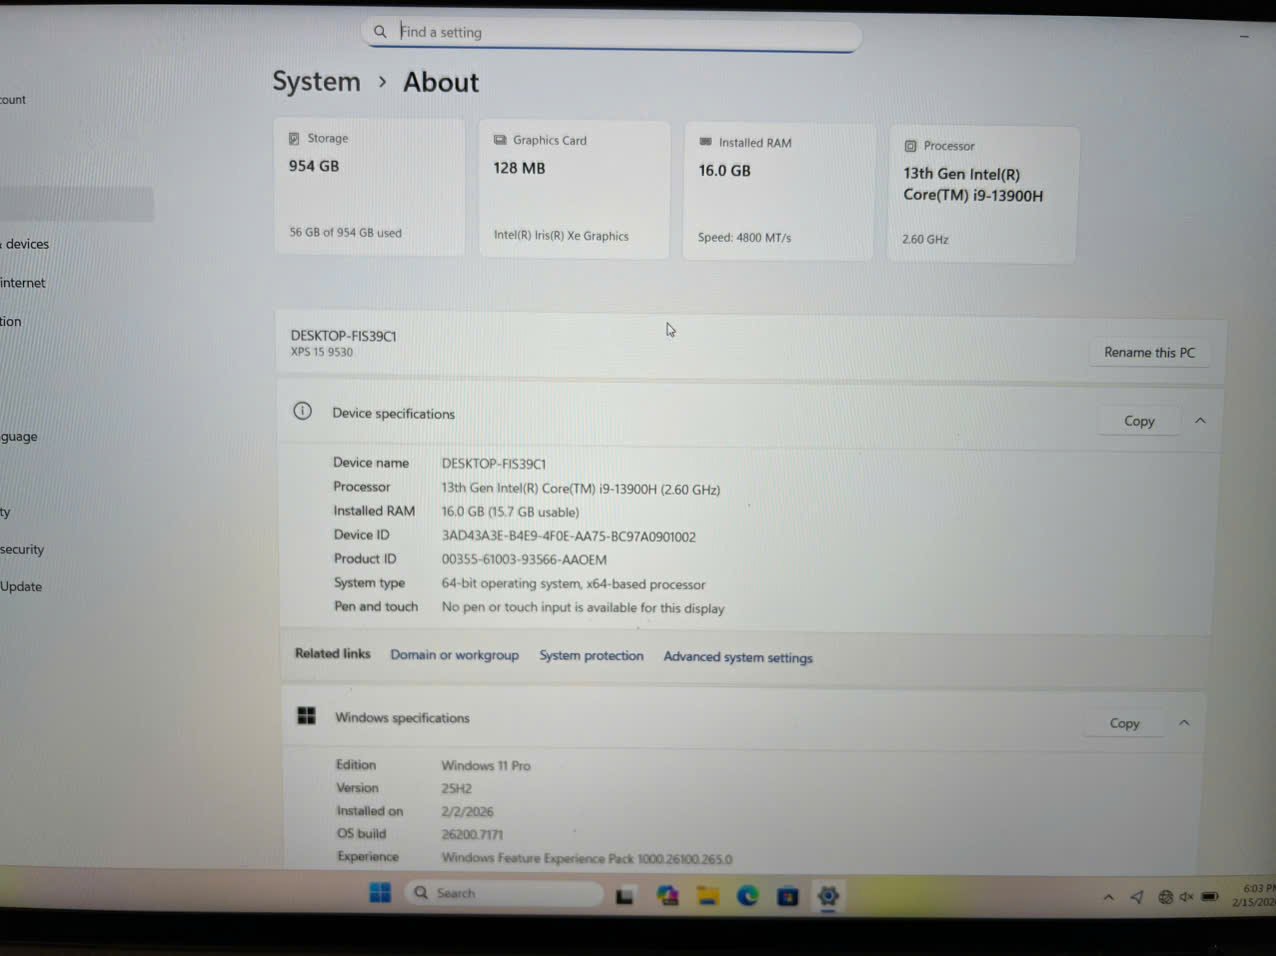1276x956 pixels.
Task: Click the muted volume icon in tray
Action: [1187, 897]
